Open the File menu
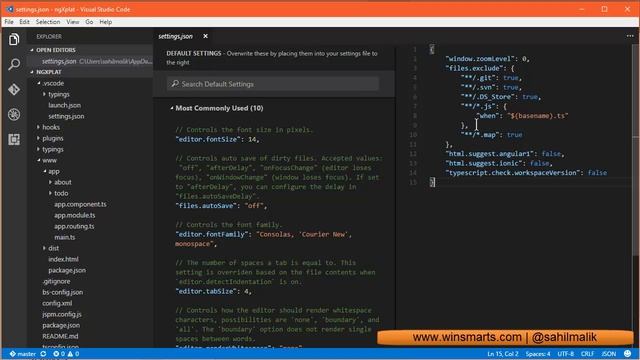 click(9, 22)
